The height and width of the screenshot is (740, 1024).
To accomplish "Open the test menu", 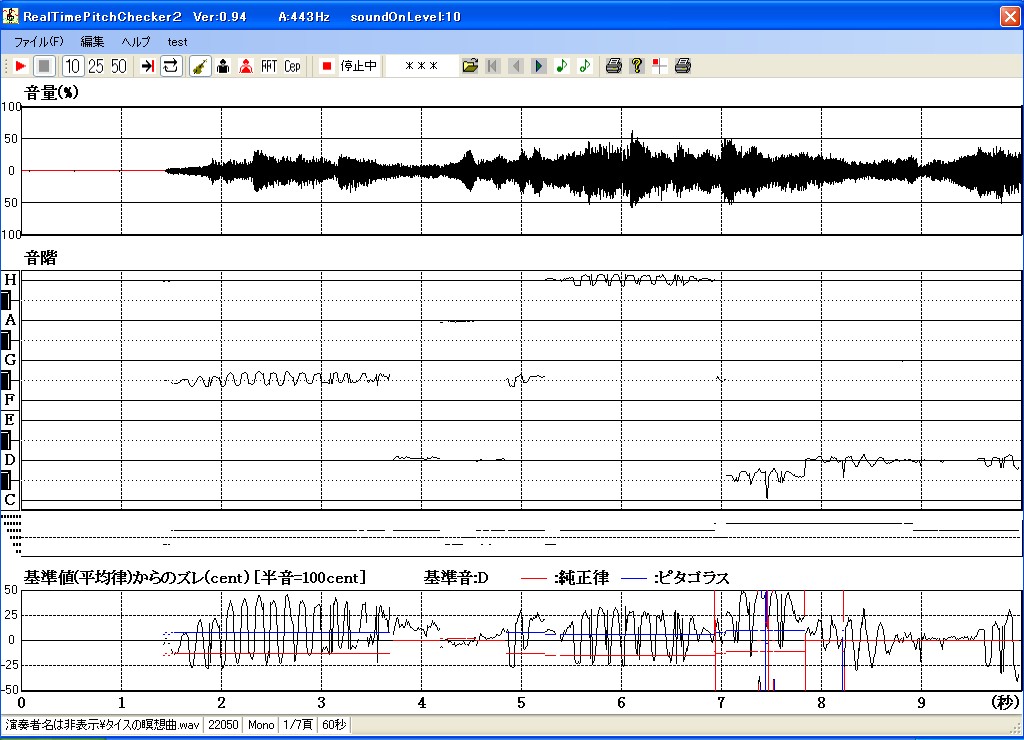I will pyautogui.click(x=177, y=42).
